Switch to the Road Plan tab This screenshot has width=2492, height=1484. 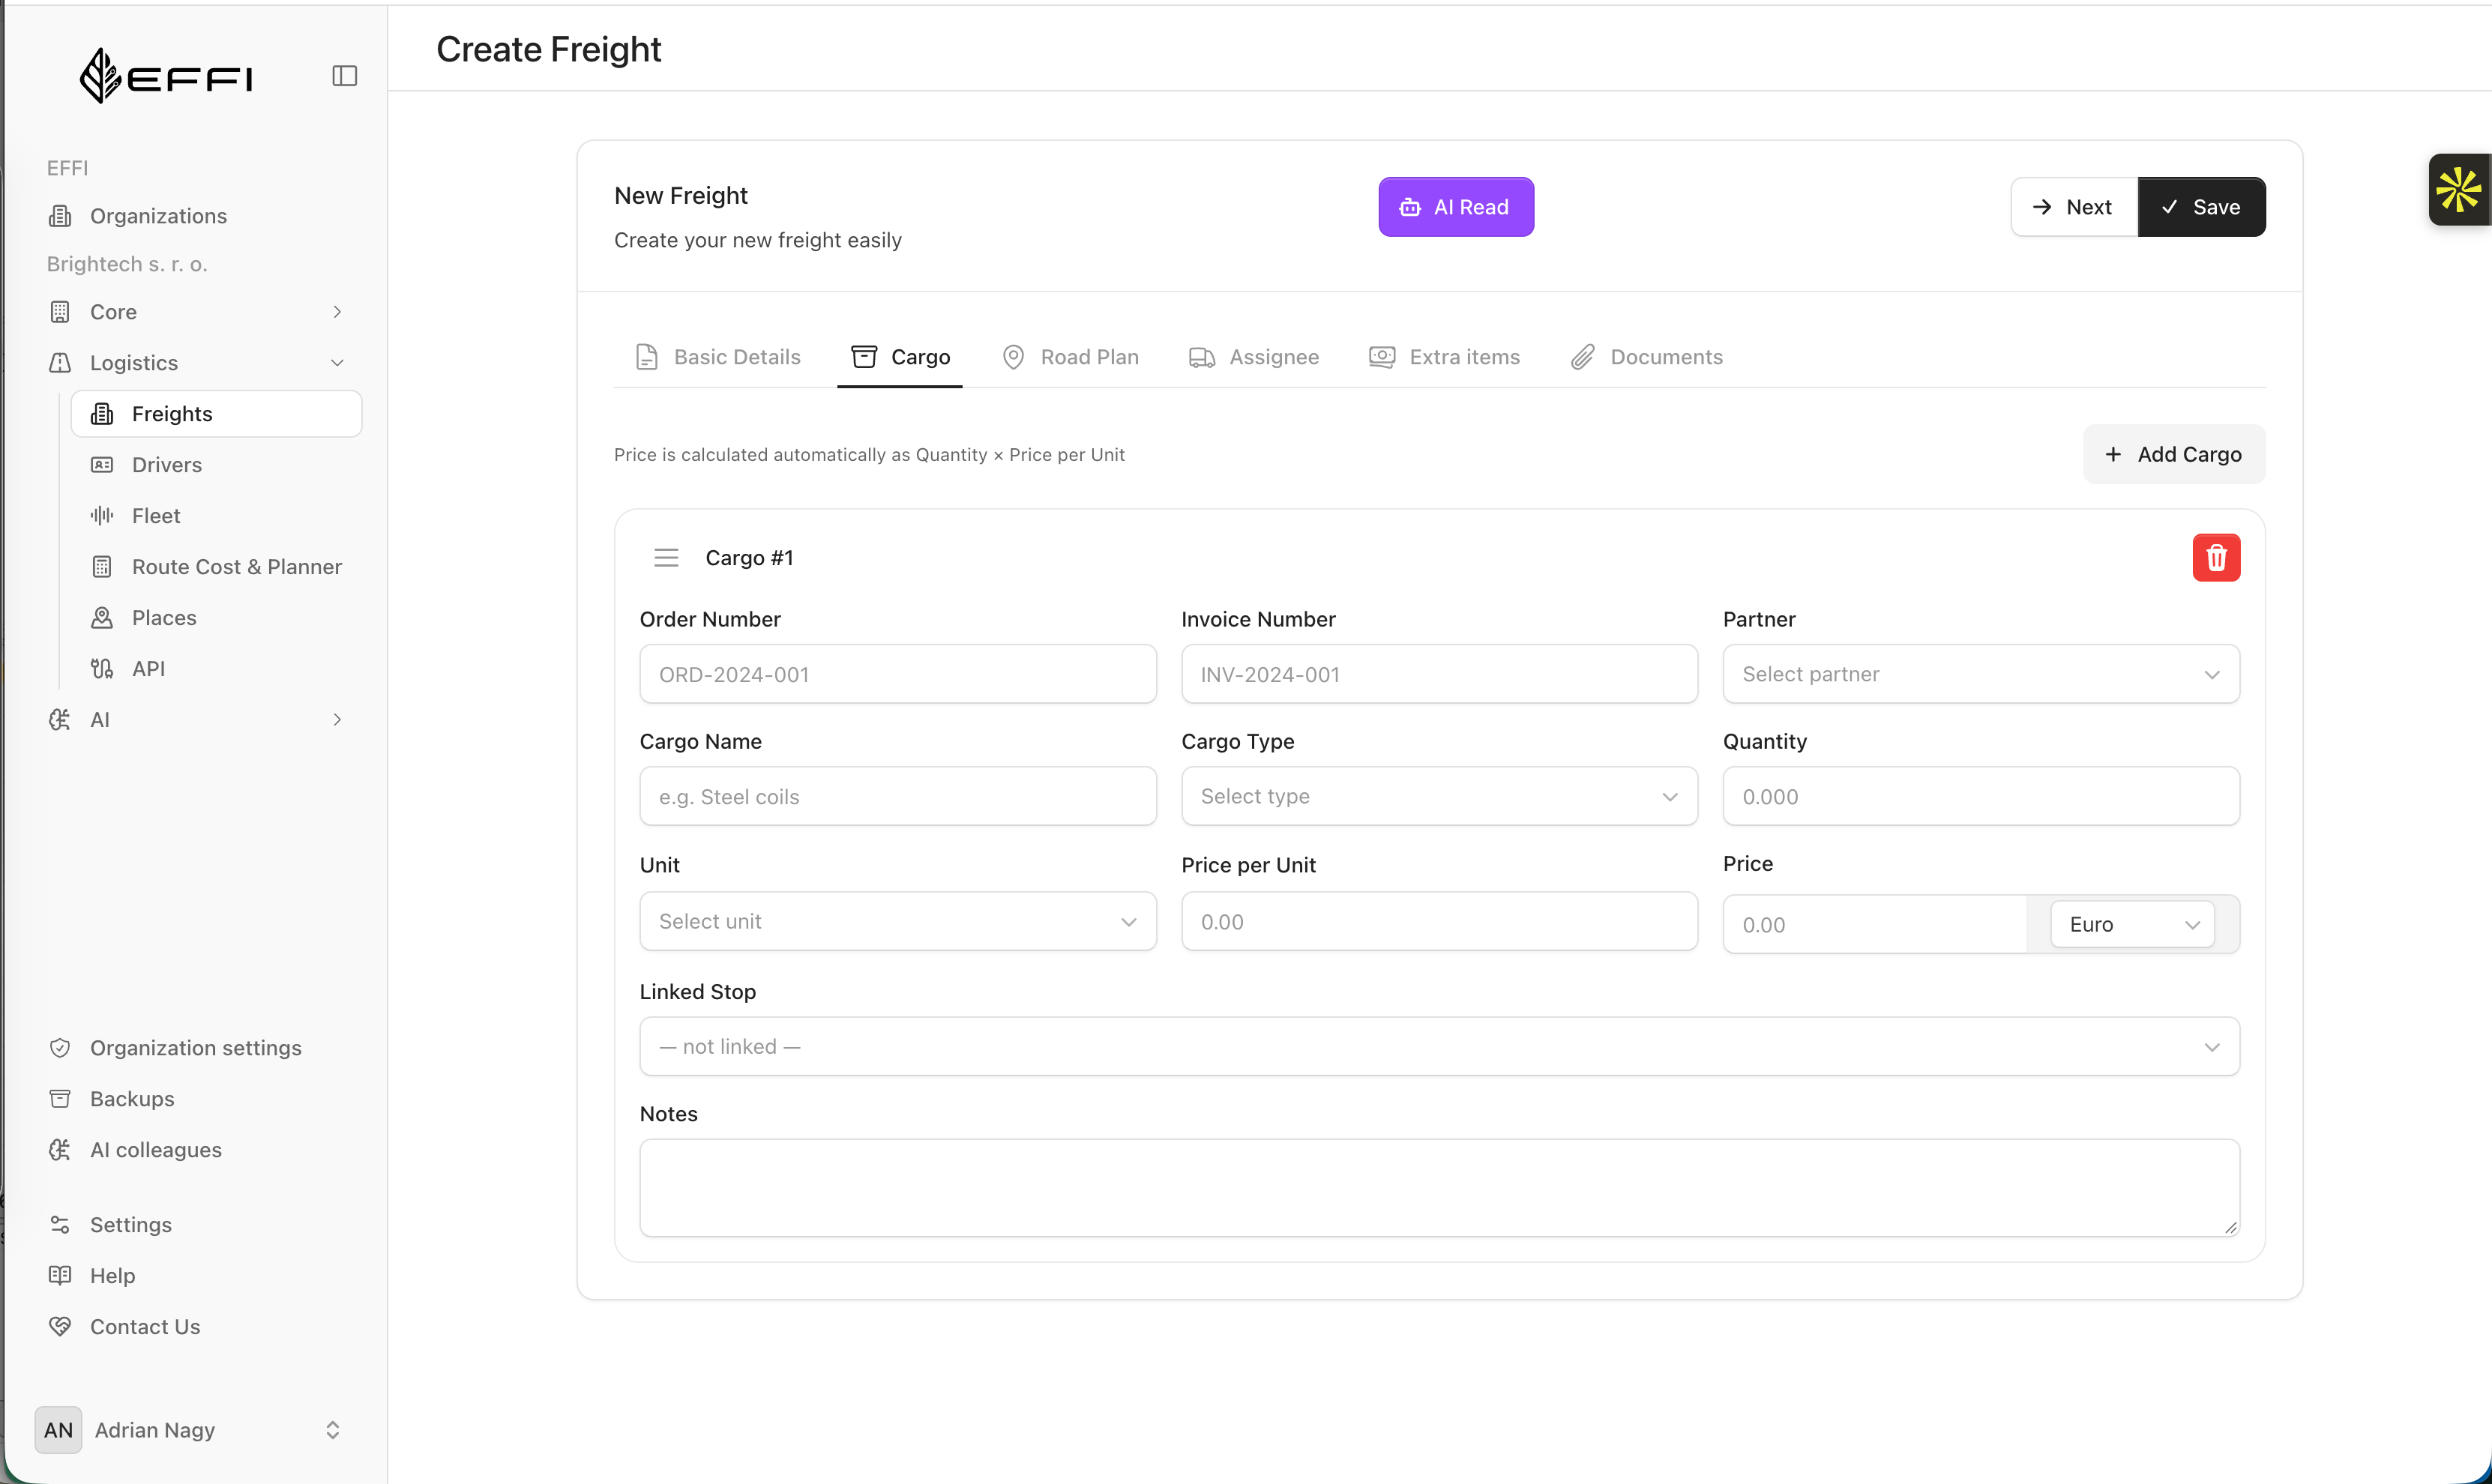pyautogui.click(x=1070, y=357)
